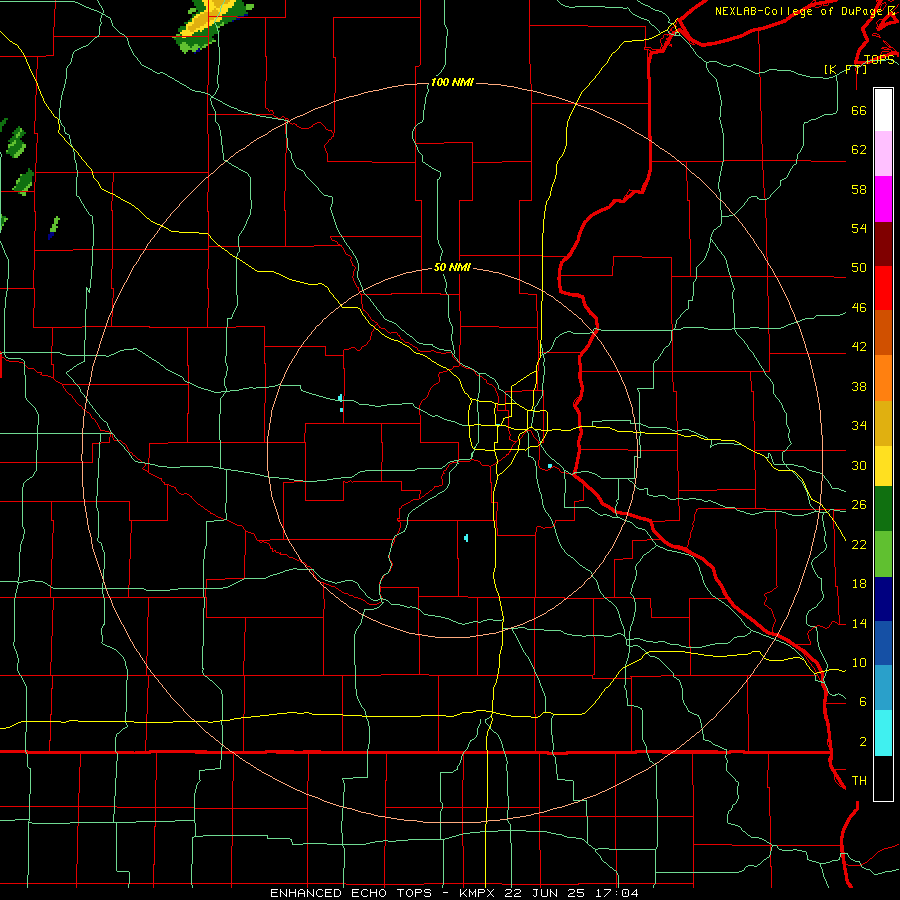Select the cyan legend swatch
This screenshot has width=900, height=900.
883,733
